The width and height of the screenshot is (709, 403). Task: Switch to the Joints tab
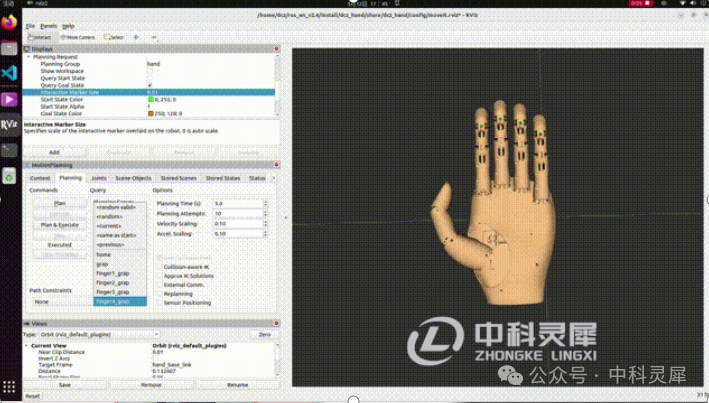(99, 177)
